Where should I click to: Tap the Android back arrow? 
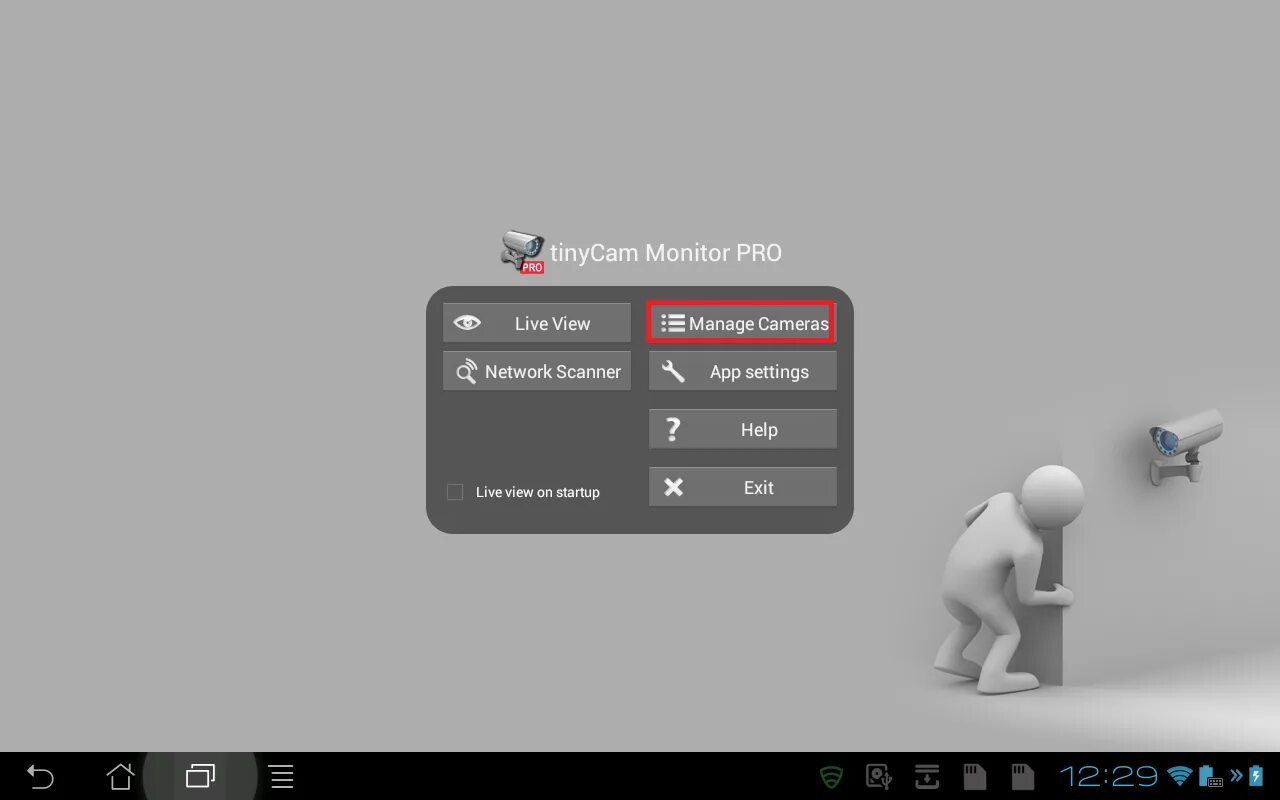pyautogui.click(x=40, y=776)
